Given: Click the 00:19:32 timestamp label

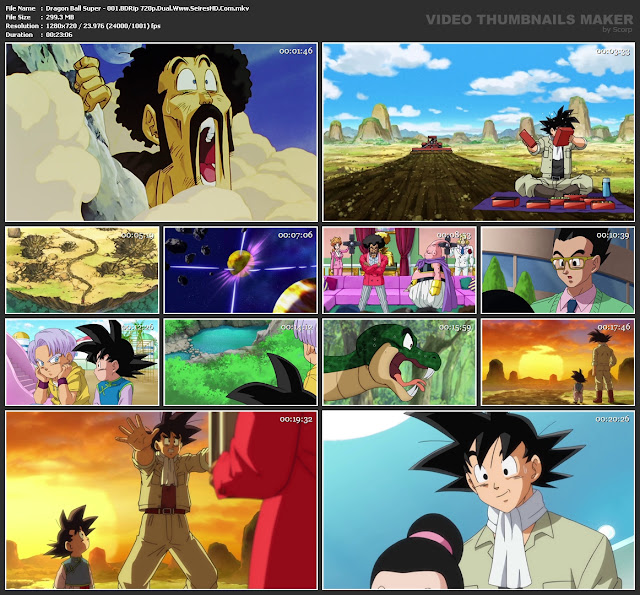Looking at the screenshot, I should tap(296, 420).
